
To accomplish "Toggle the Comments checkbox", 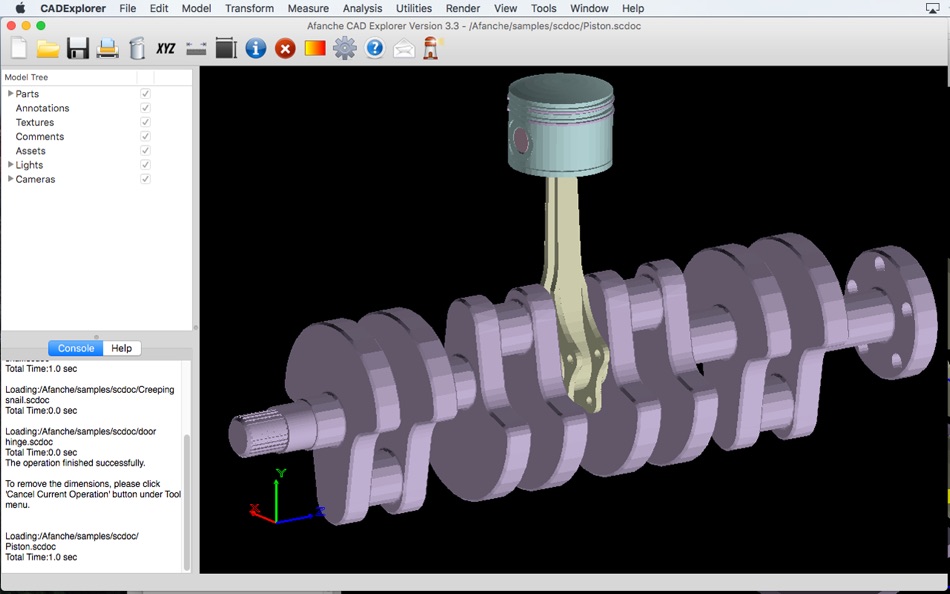I will tap(145, 136).
